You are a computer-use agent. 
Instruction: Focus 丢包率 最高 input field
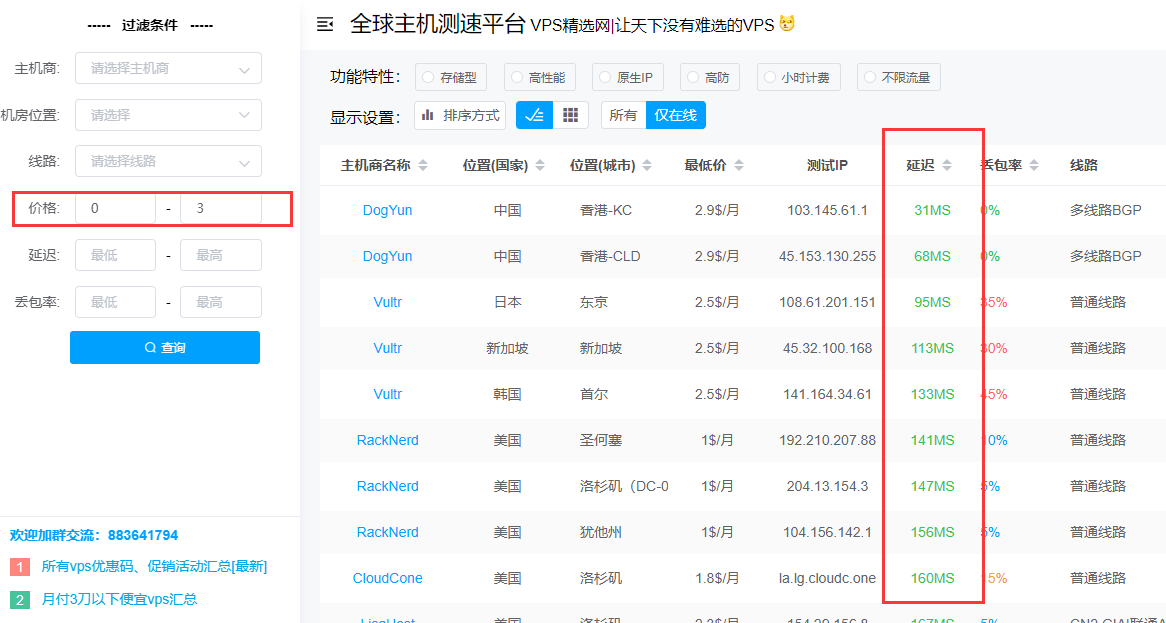(x=221, y=302)
